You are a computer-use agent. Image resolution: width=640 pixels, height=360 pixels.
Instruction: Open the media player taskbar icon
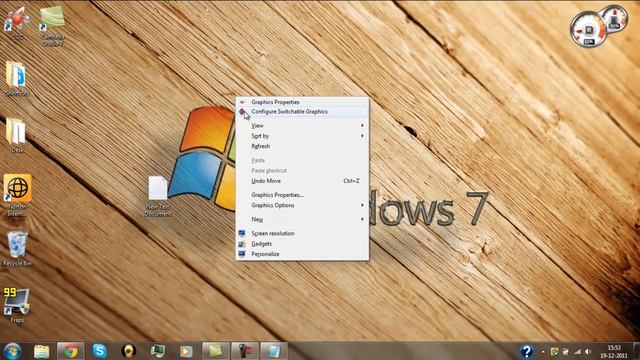[186, 351]
